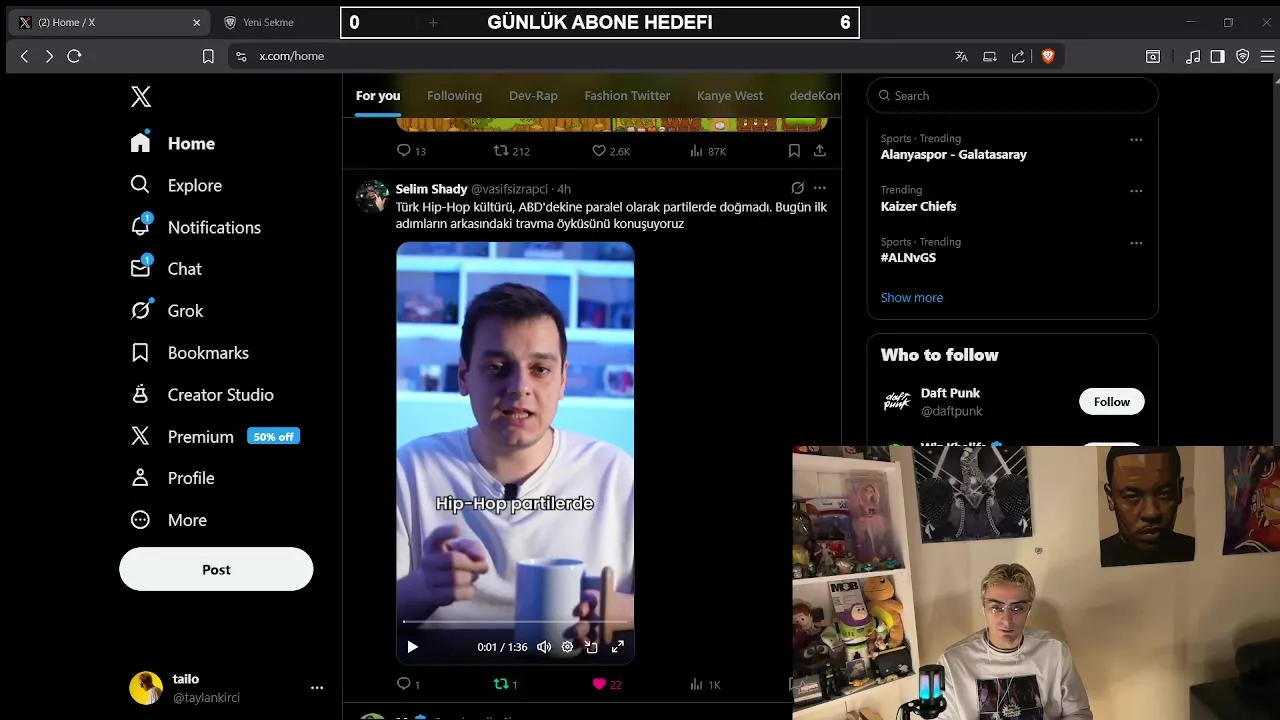Open the More menu in sidebar
The width and height of the screenshot is (1280, 720).
click(x=168, y=520)
